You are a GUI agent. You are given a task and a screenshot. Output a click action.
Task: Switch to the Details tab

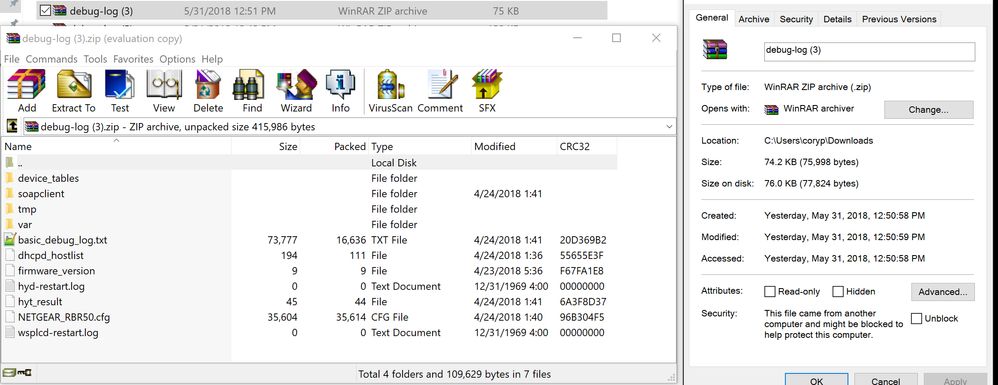pos(837,19)
